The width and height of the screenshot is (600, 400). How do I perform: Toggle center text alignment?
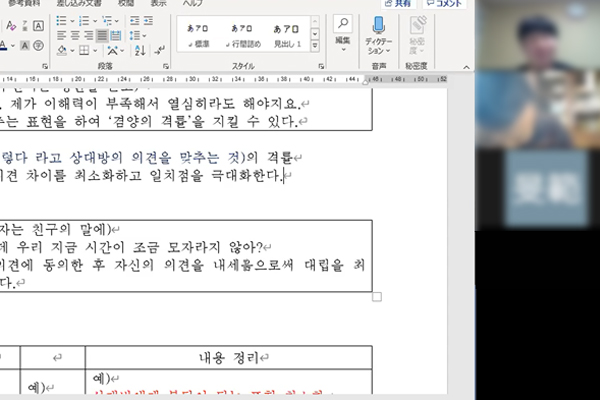point(74,36)
